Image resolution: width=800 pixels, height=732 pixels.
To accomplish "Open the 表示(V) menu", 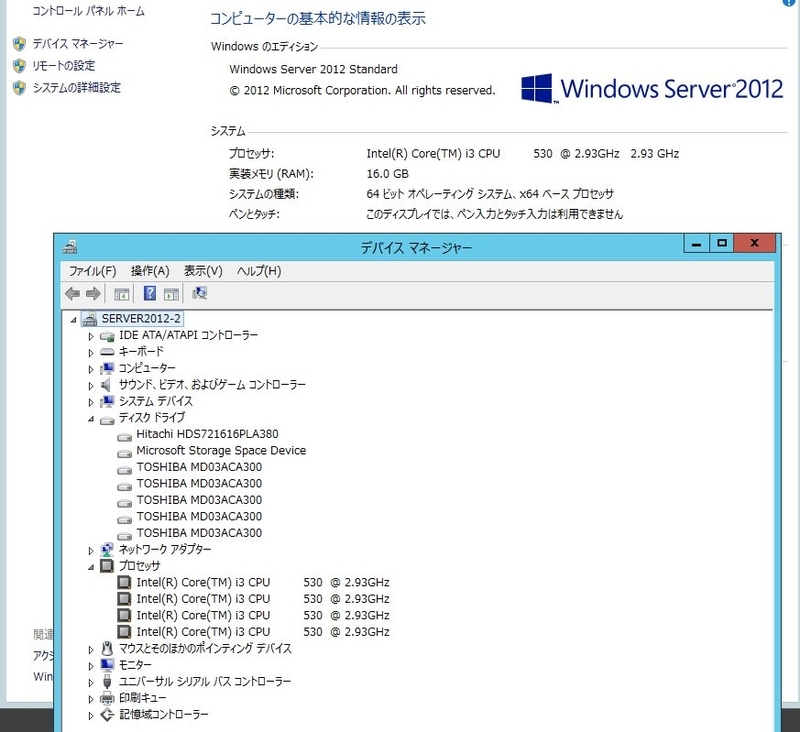I will (x=203, y=271).
